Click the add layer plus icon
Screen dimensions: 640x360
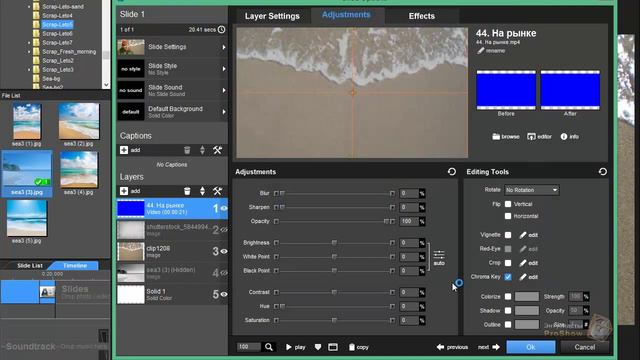click(124, 191)
